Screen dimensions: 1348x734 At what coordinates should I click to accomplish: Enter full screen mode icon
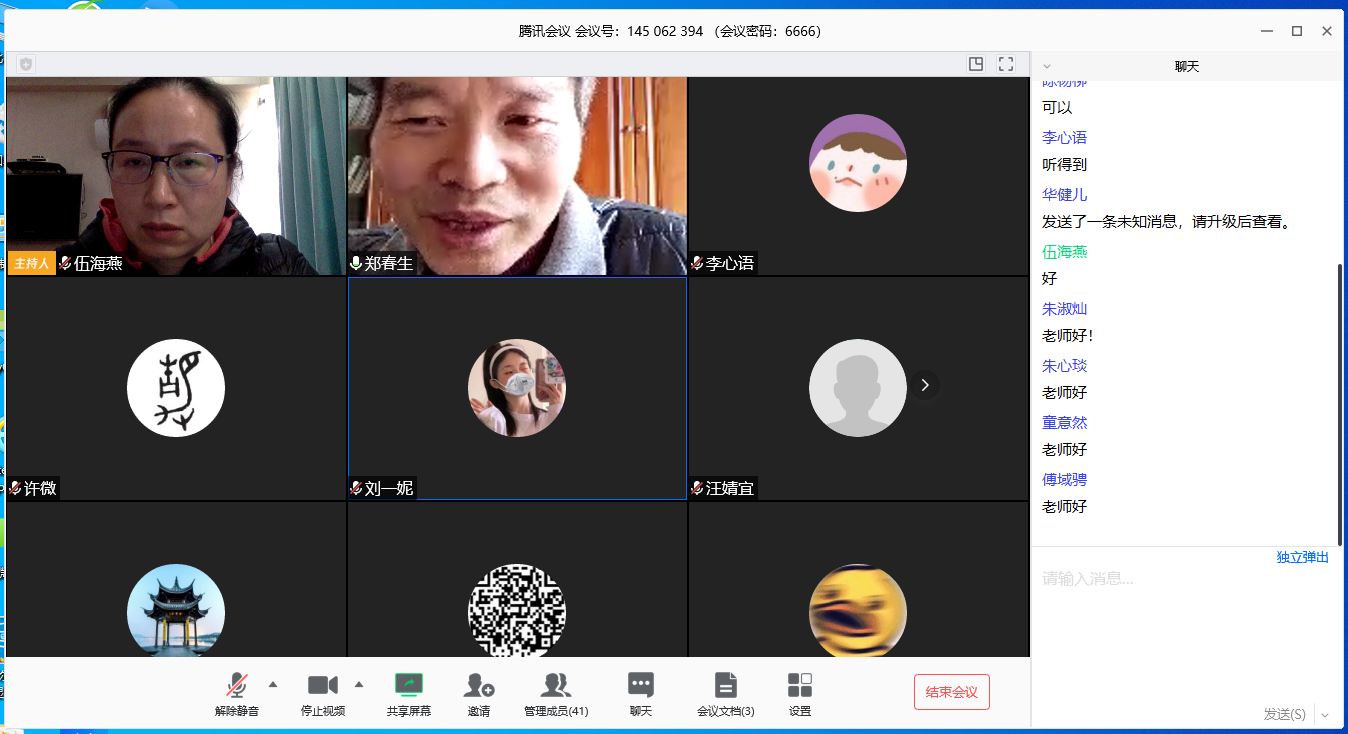pos(1006,64)
